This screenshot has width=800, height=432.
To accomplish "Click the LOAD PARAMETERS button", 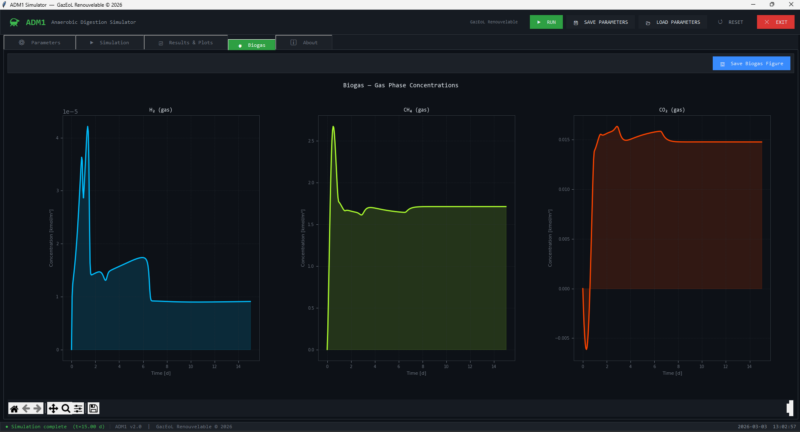I will [672, 21].
